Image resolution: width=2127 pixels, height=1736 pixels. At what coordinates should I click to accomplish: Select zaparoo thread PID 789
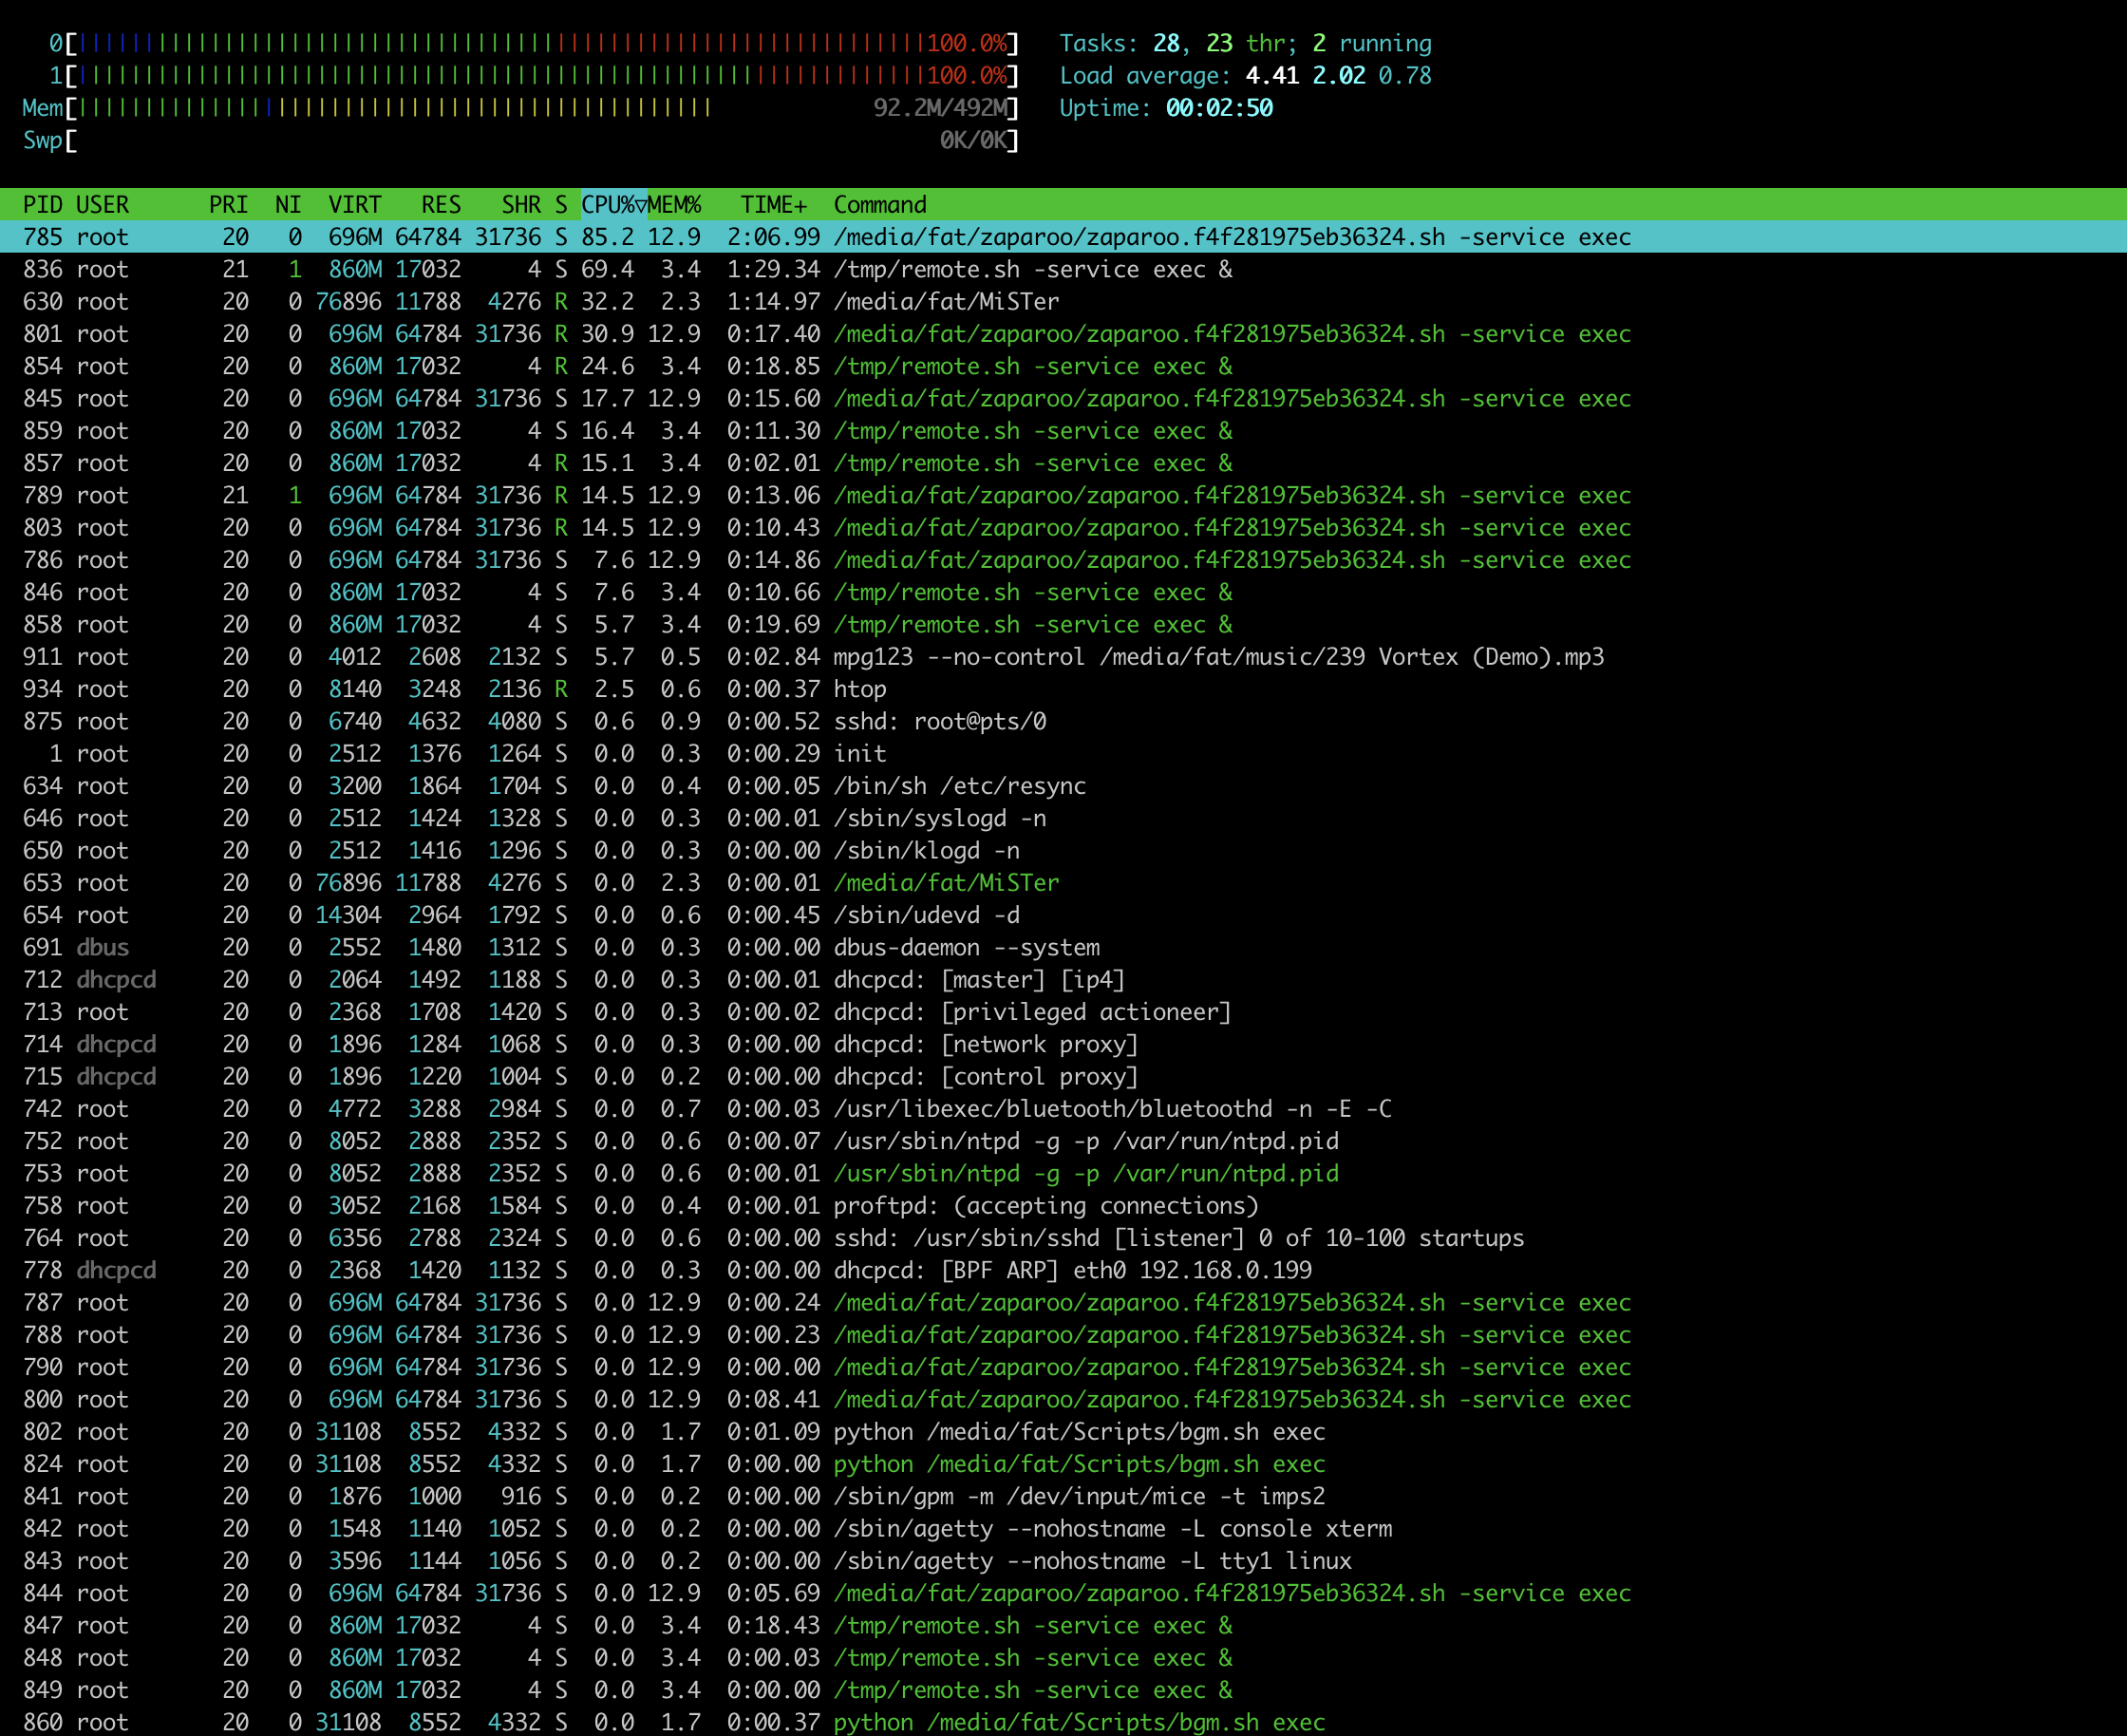1063,495
